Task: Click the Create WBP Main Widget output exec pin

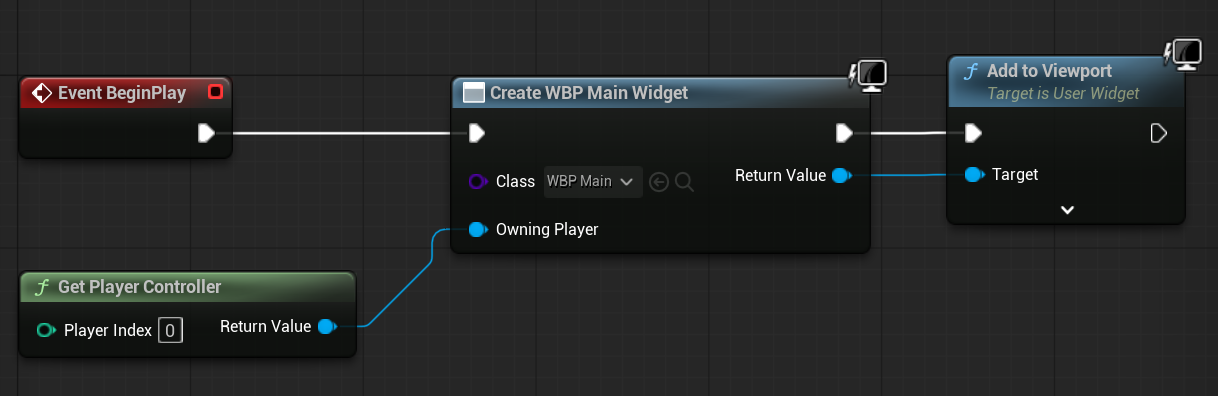Action: coord(844,133)
